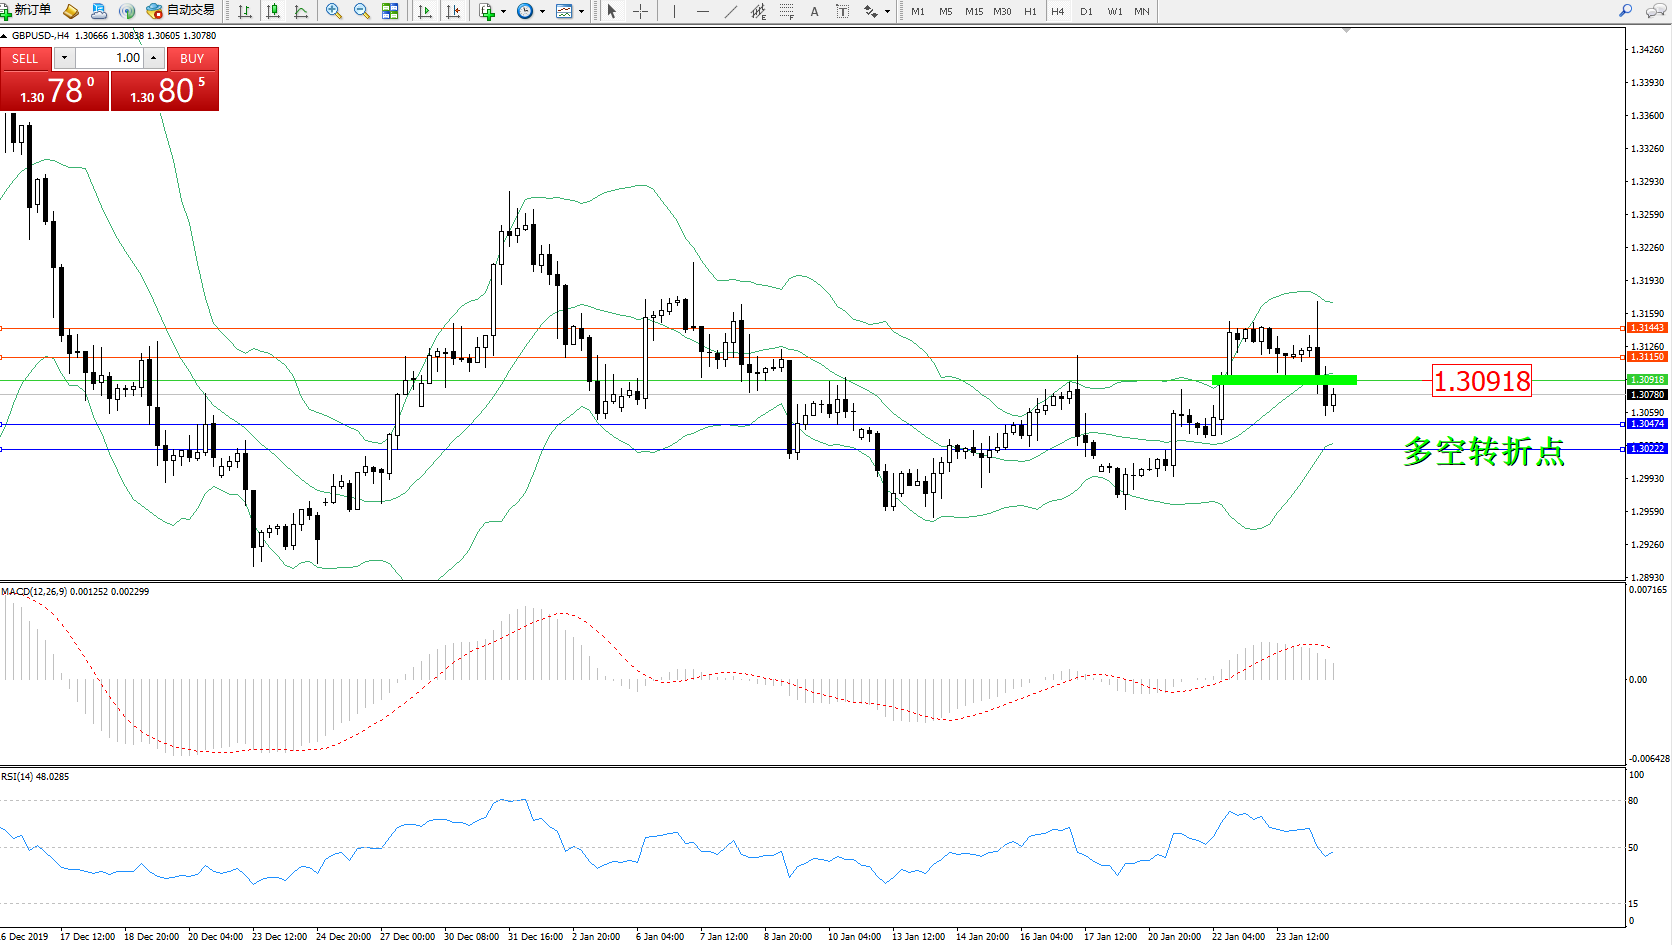Expand the chart periodicity clock dropdown
The image size is (1672, 945).
pos(542,12)
